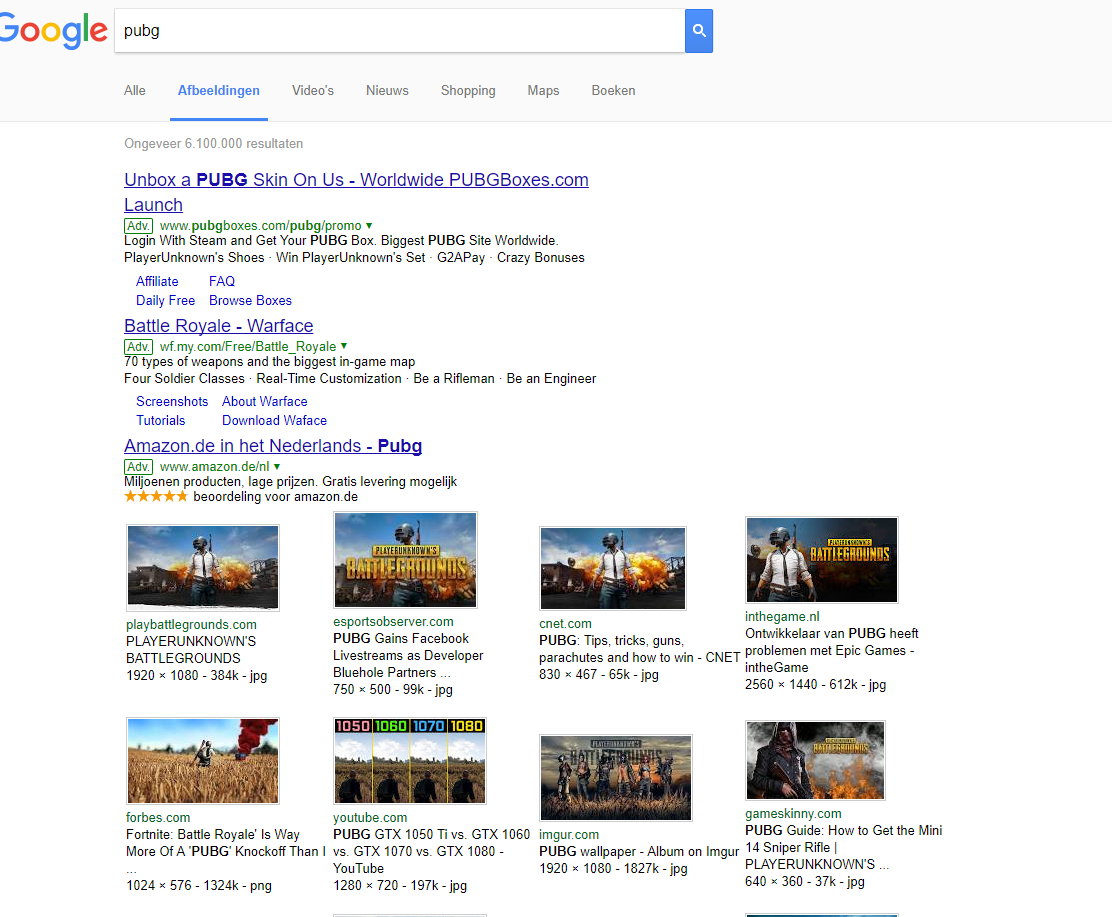Click 'Ongeveer 6.100.000 resultaten' text
Viewport: 1112px width, 917px height.
click(x=213, y=143)
